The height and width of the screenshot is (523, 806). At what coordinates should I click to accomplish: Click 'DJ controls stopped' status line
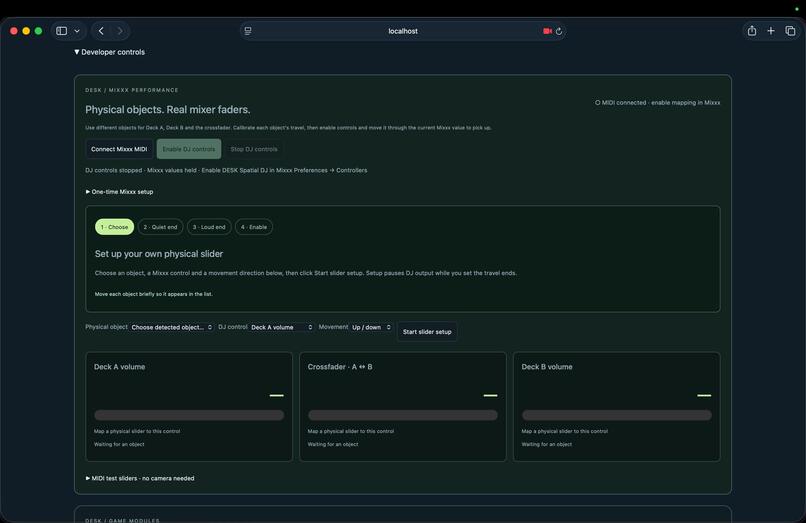point(226,170)
